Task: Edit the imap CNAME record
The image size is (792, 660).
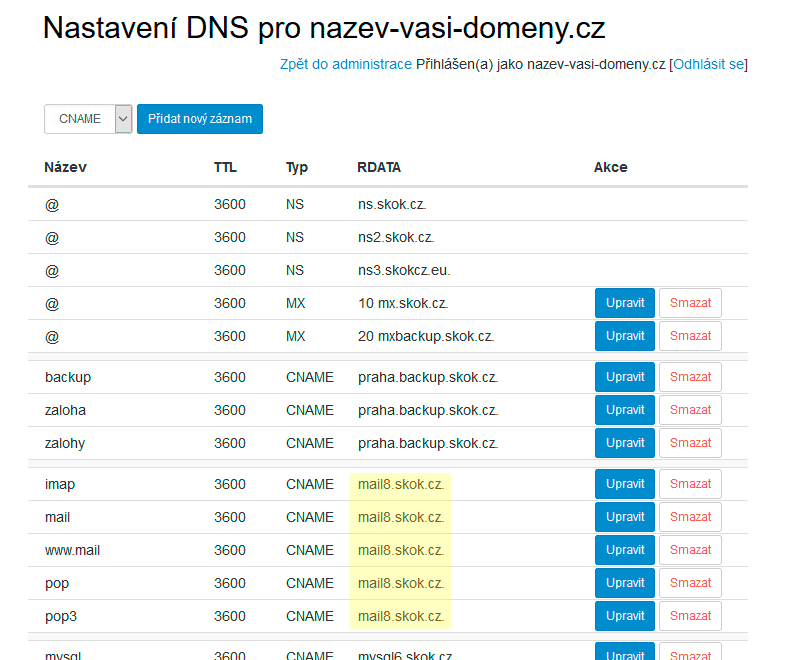Action: tap(625, 484)
